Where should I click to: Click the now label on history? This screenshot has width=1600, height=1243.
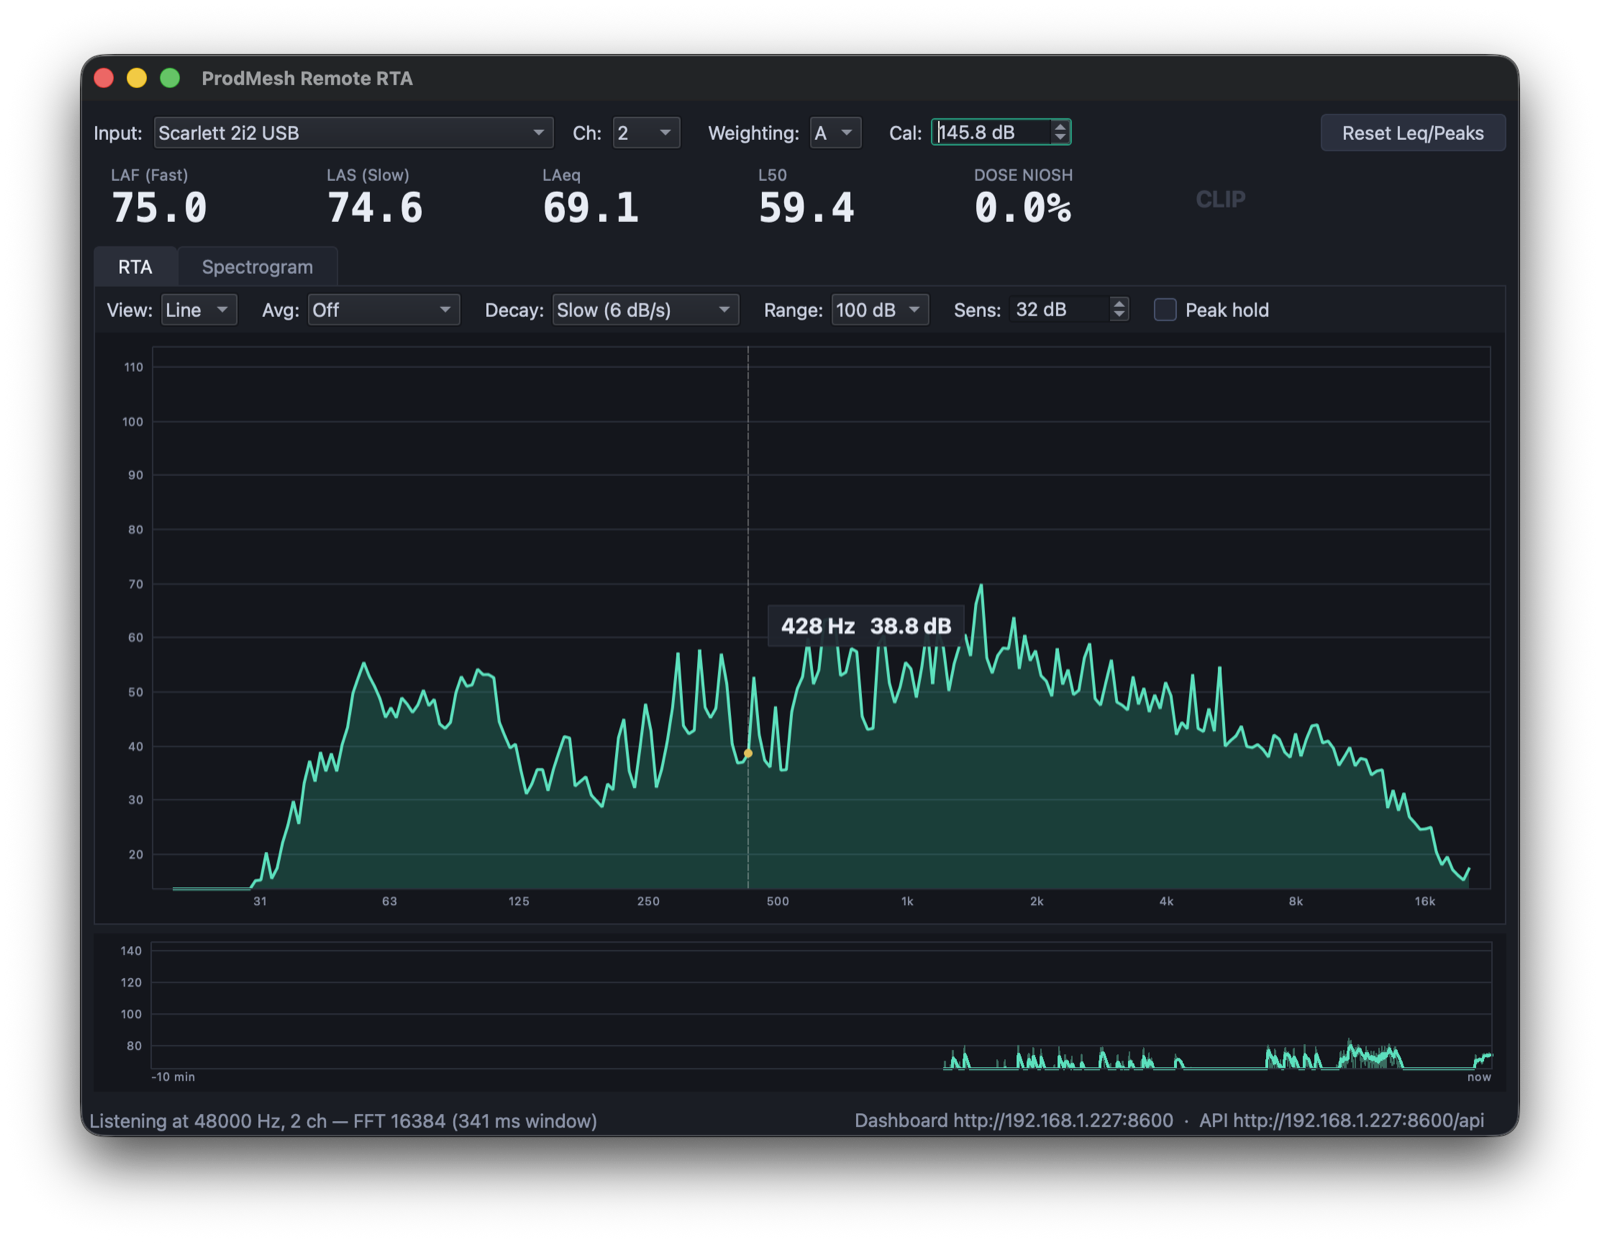click(x=1479, y=1077)
